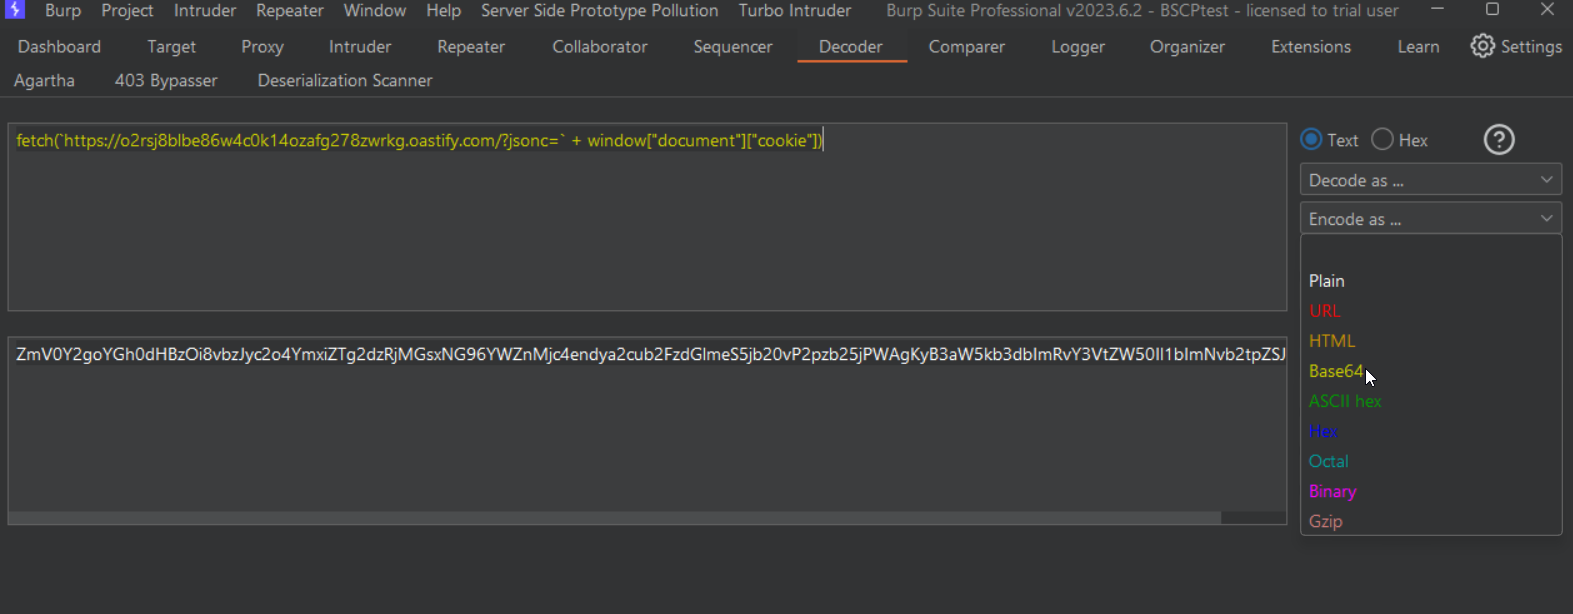This screenshot has height=614, width=1573.
Task: Switch to the Repeater tab
Action: click(471, 46)
